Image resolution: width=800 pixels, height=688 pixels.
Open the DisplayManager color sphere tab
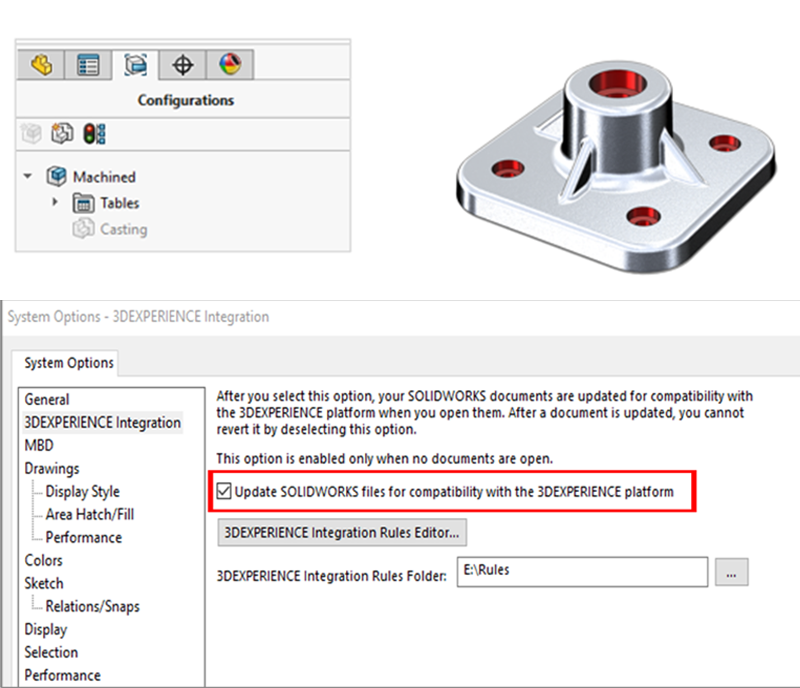(x=230, y=65)
